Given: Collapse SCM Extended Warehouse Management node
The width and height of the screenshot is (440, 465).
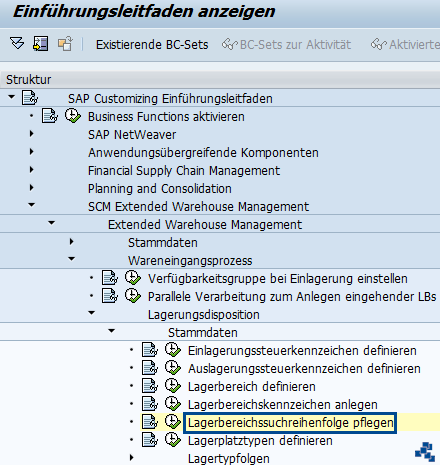Looking at the screenshot, I should 31,205.
